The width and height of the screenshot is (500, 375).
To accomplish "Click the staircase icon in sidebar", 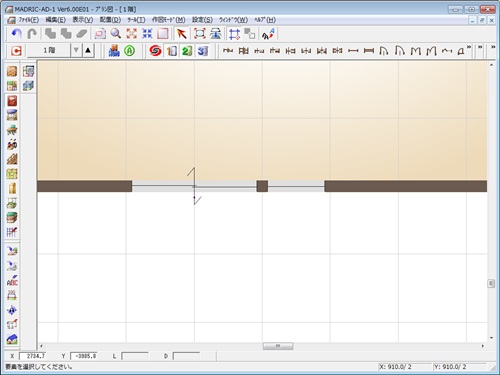I will [12, 159].
